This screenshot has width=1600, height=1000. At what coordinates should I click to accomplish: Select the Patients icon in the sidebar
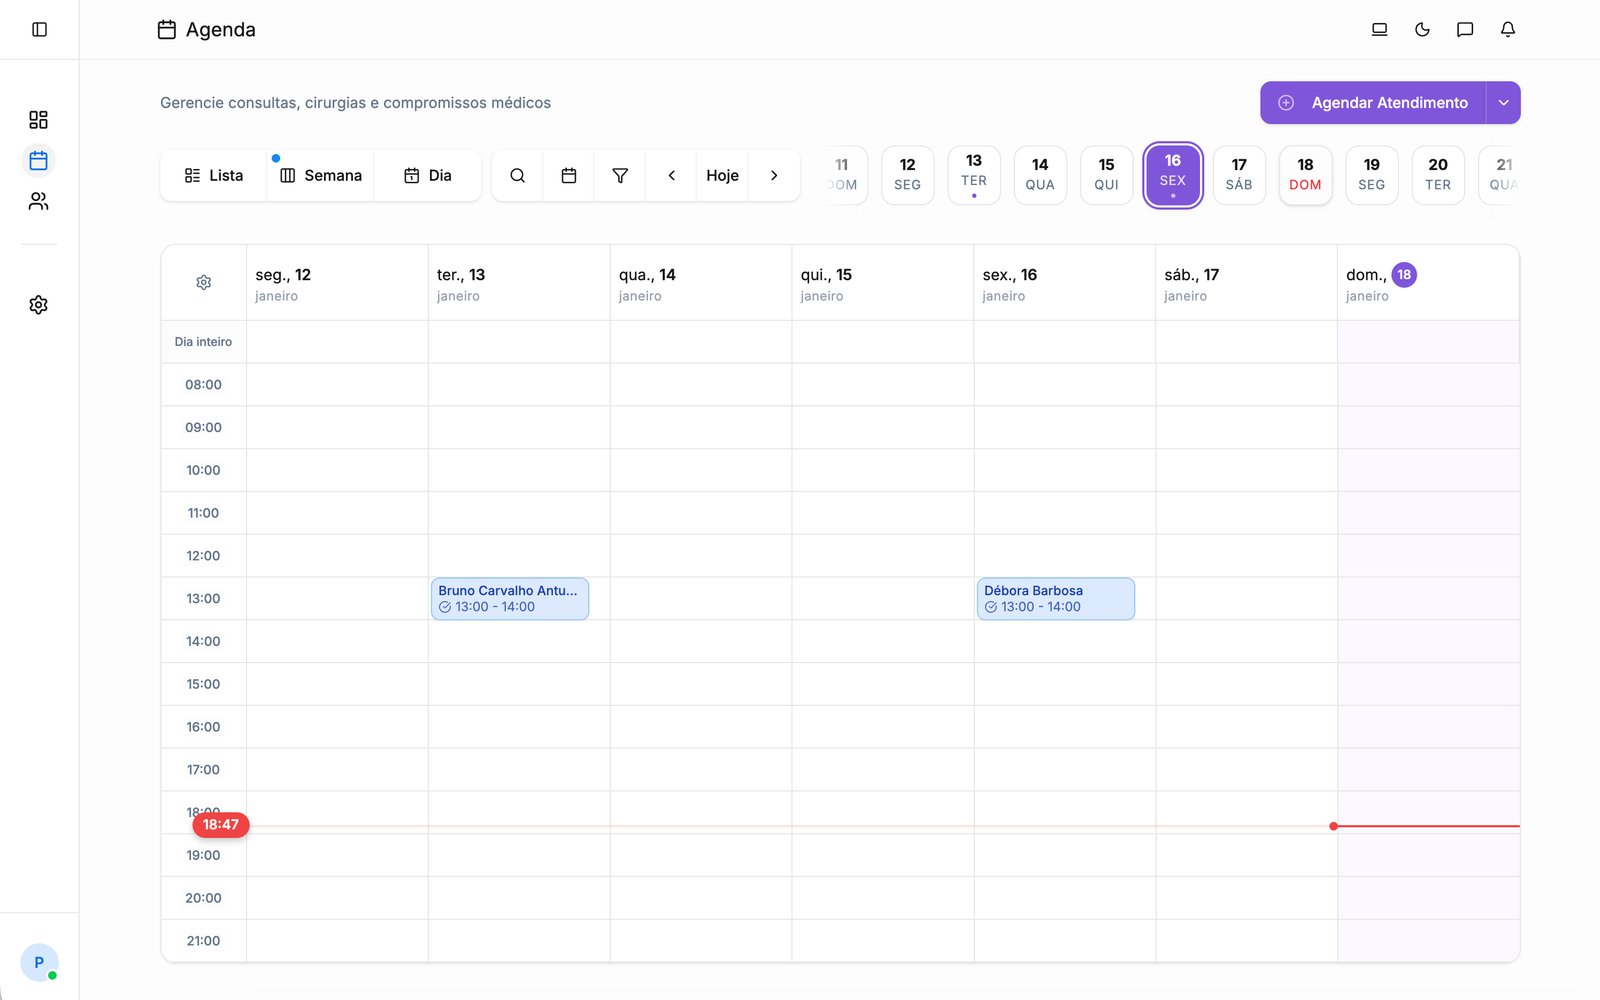click(39, 201)
